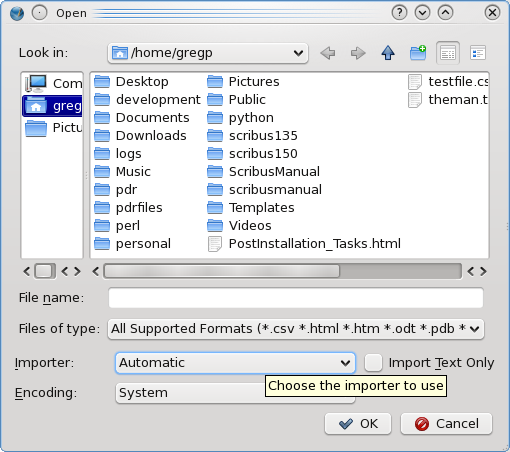The width and height of the screenshot is (510, 452).
Task: Select the scribus135 folder
Action: pos(252,136)
